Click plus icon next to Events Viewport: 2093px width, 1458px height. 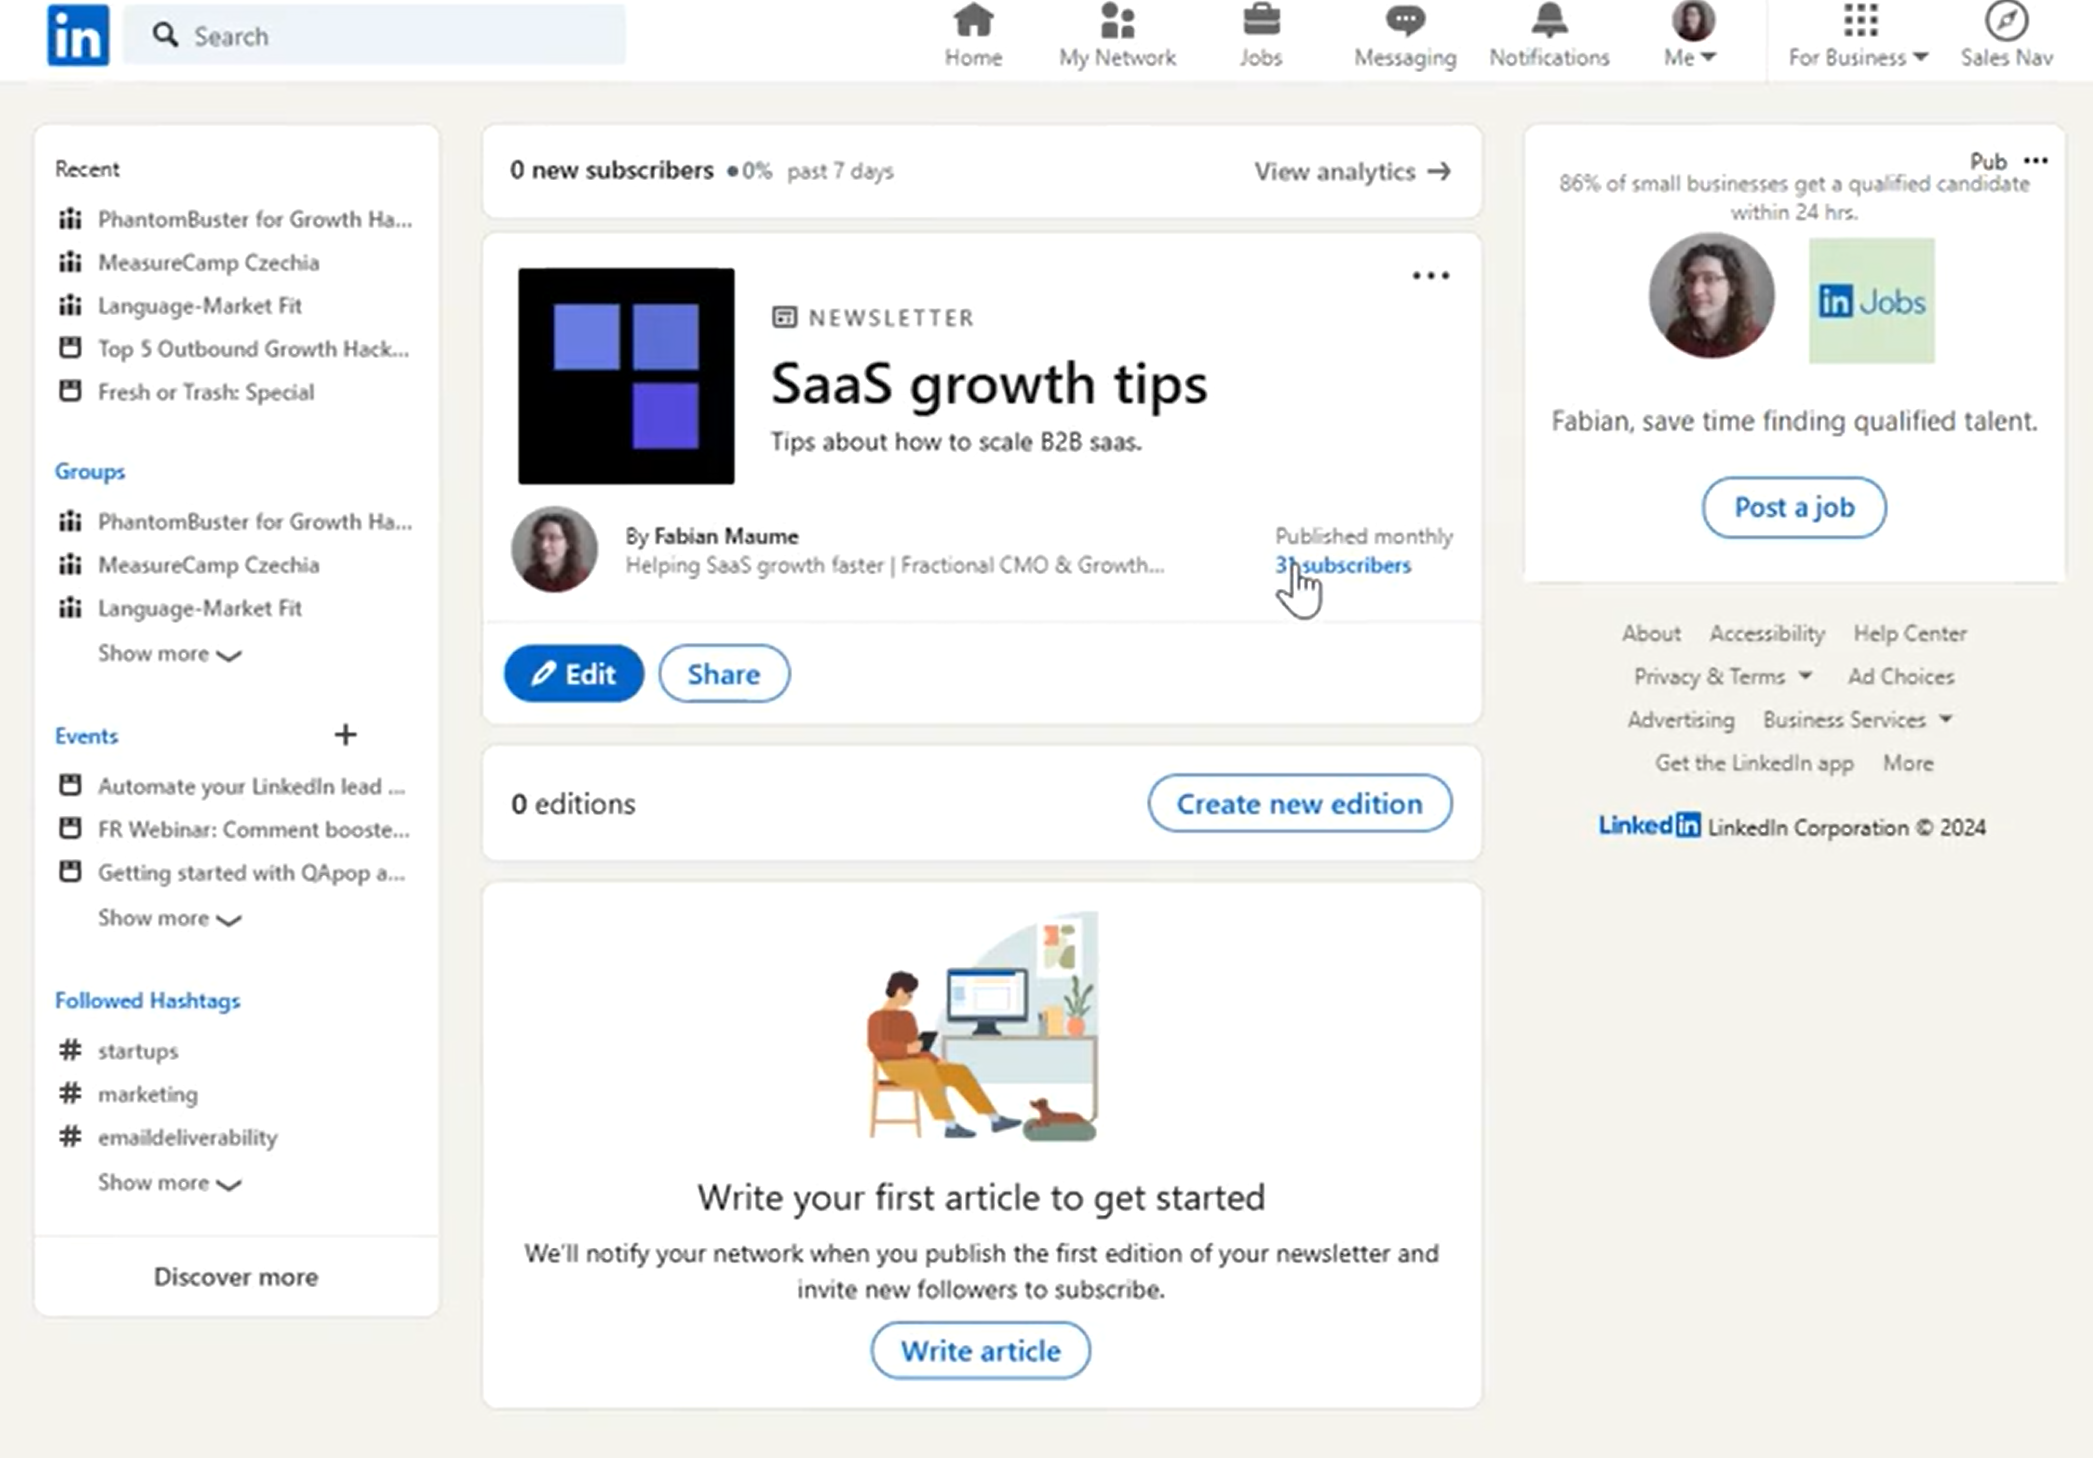pyautogui.click(x=345, y=735)
